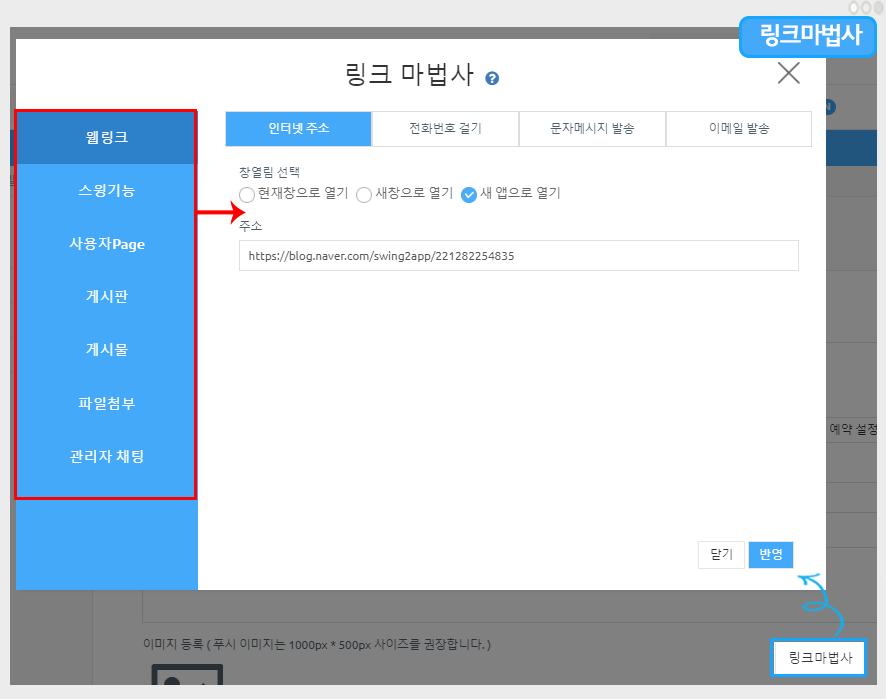Switch to 인터넷 주소 tab
886x699 pixels.
298,129
